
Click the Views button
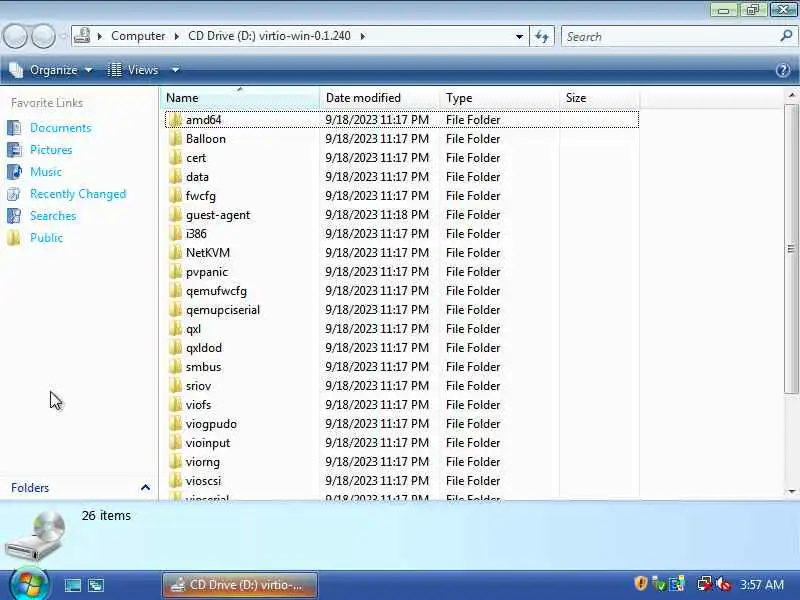coord(134,70)
